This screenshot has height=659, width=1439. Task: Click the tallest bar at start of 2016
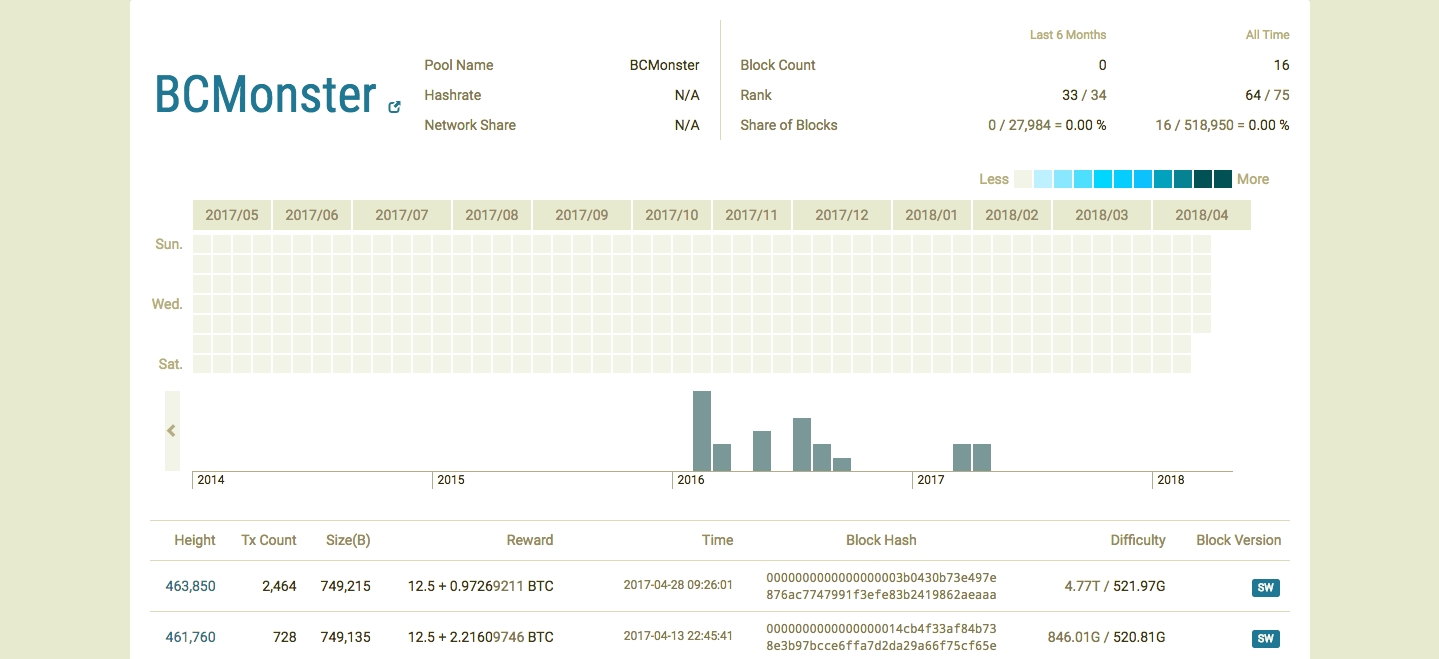[702, 431]
